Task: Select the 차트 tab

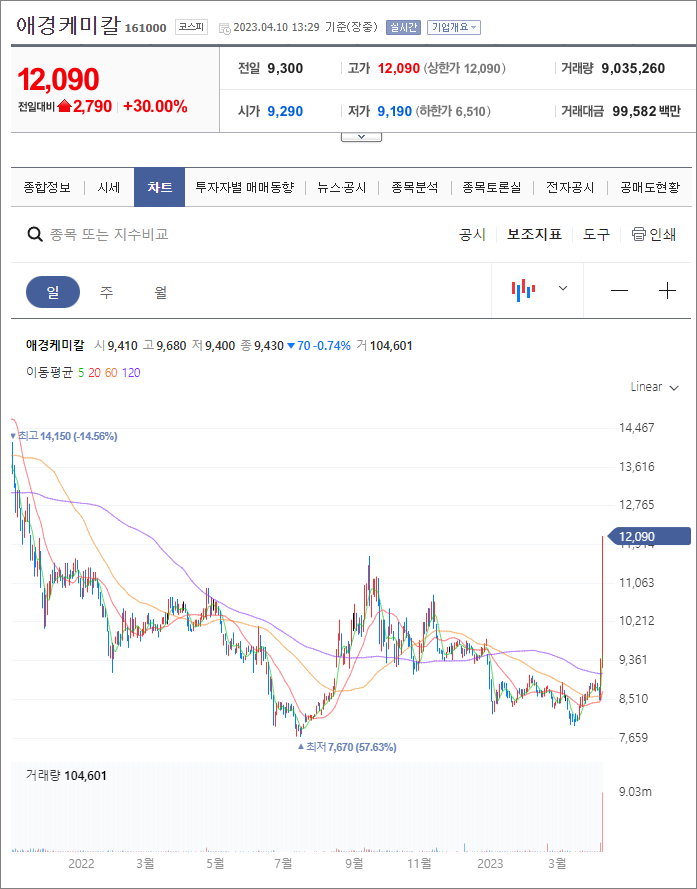Action: (x=159, y=187)
